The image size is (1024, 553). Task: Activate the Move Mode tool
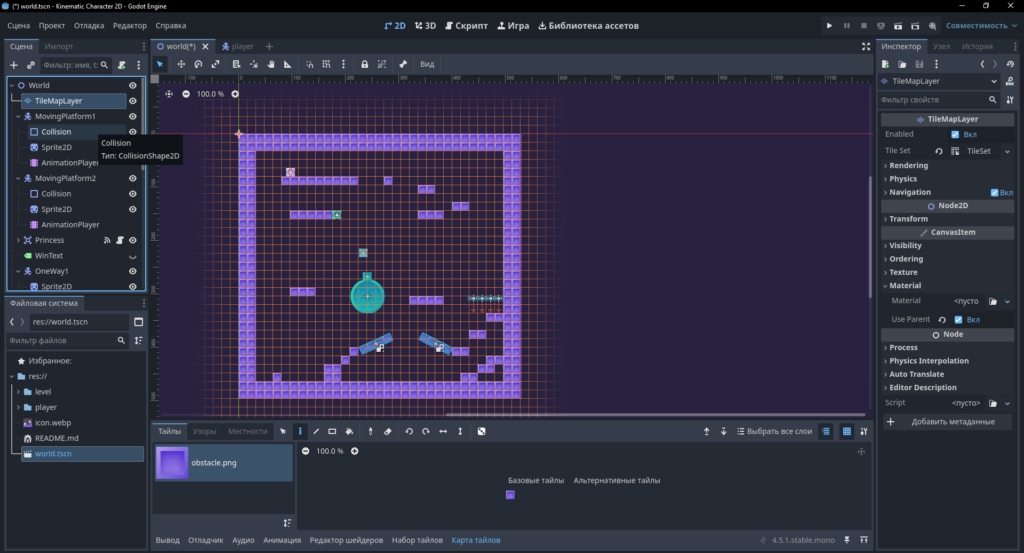coord(181,64)
